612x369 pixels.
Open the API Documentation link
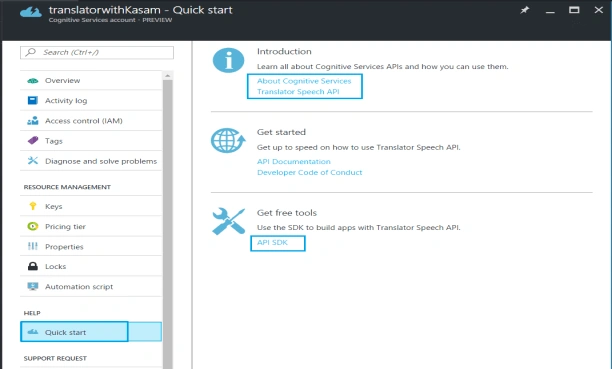coord(294,161)
